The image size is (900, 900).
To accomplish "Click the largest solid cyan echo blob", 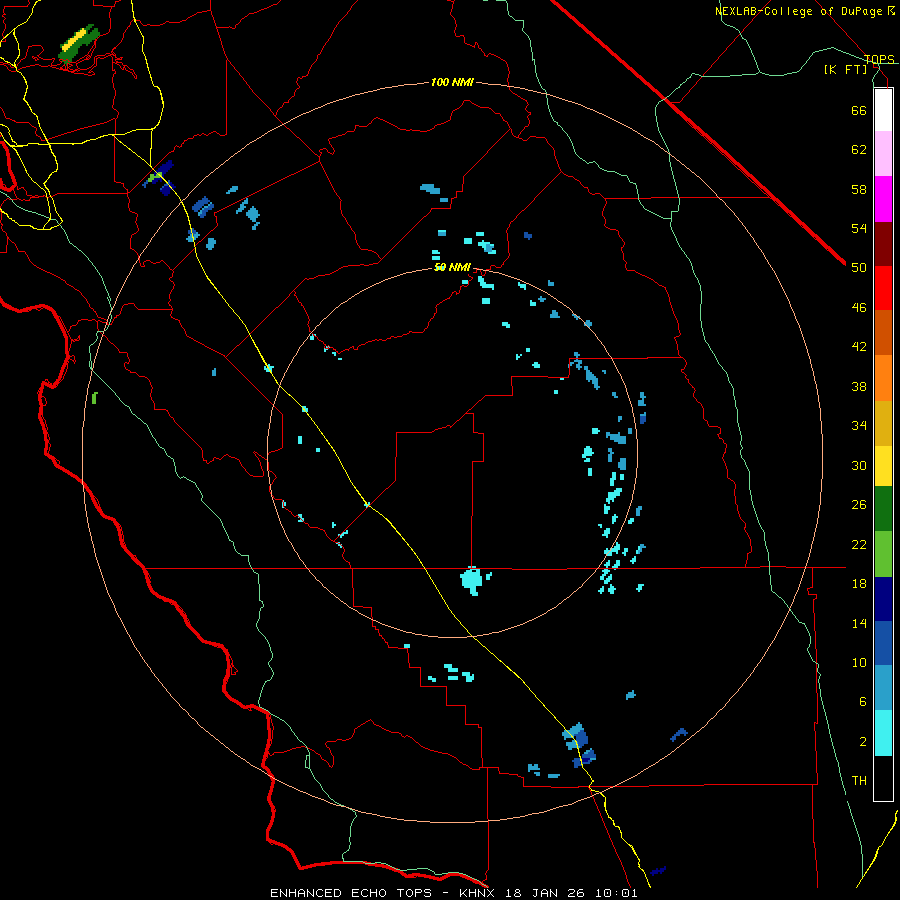I will [471, 580].
